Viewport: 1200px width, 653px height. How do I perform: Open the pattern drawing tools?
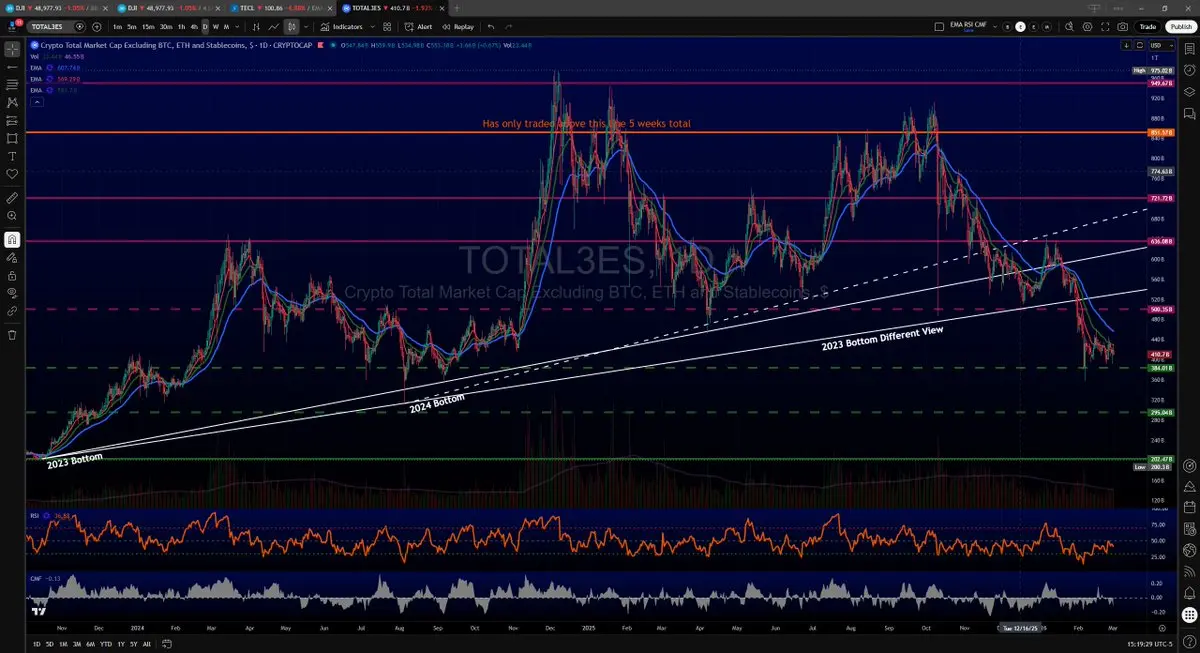12,102
